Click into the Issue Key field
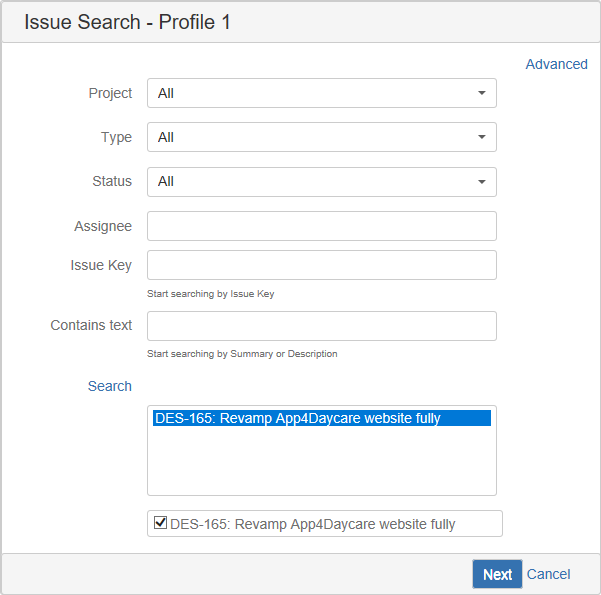601x595 pixels. tap(322, 265)
